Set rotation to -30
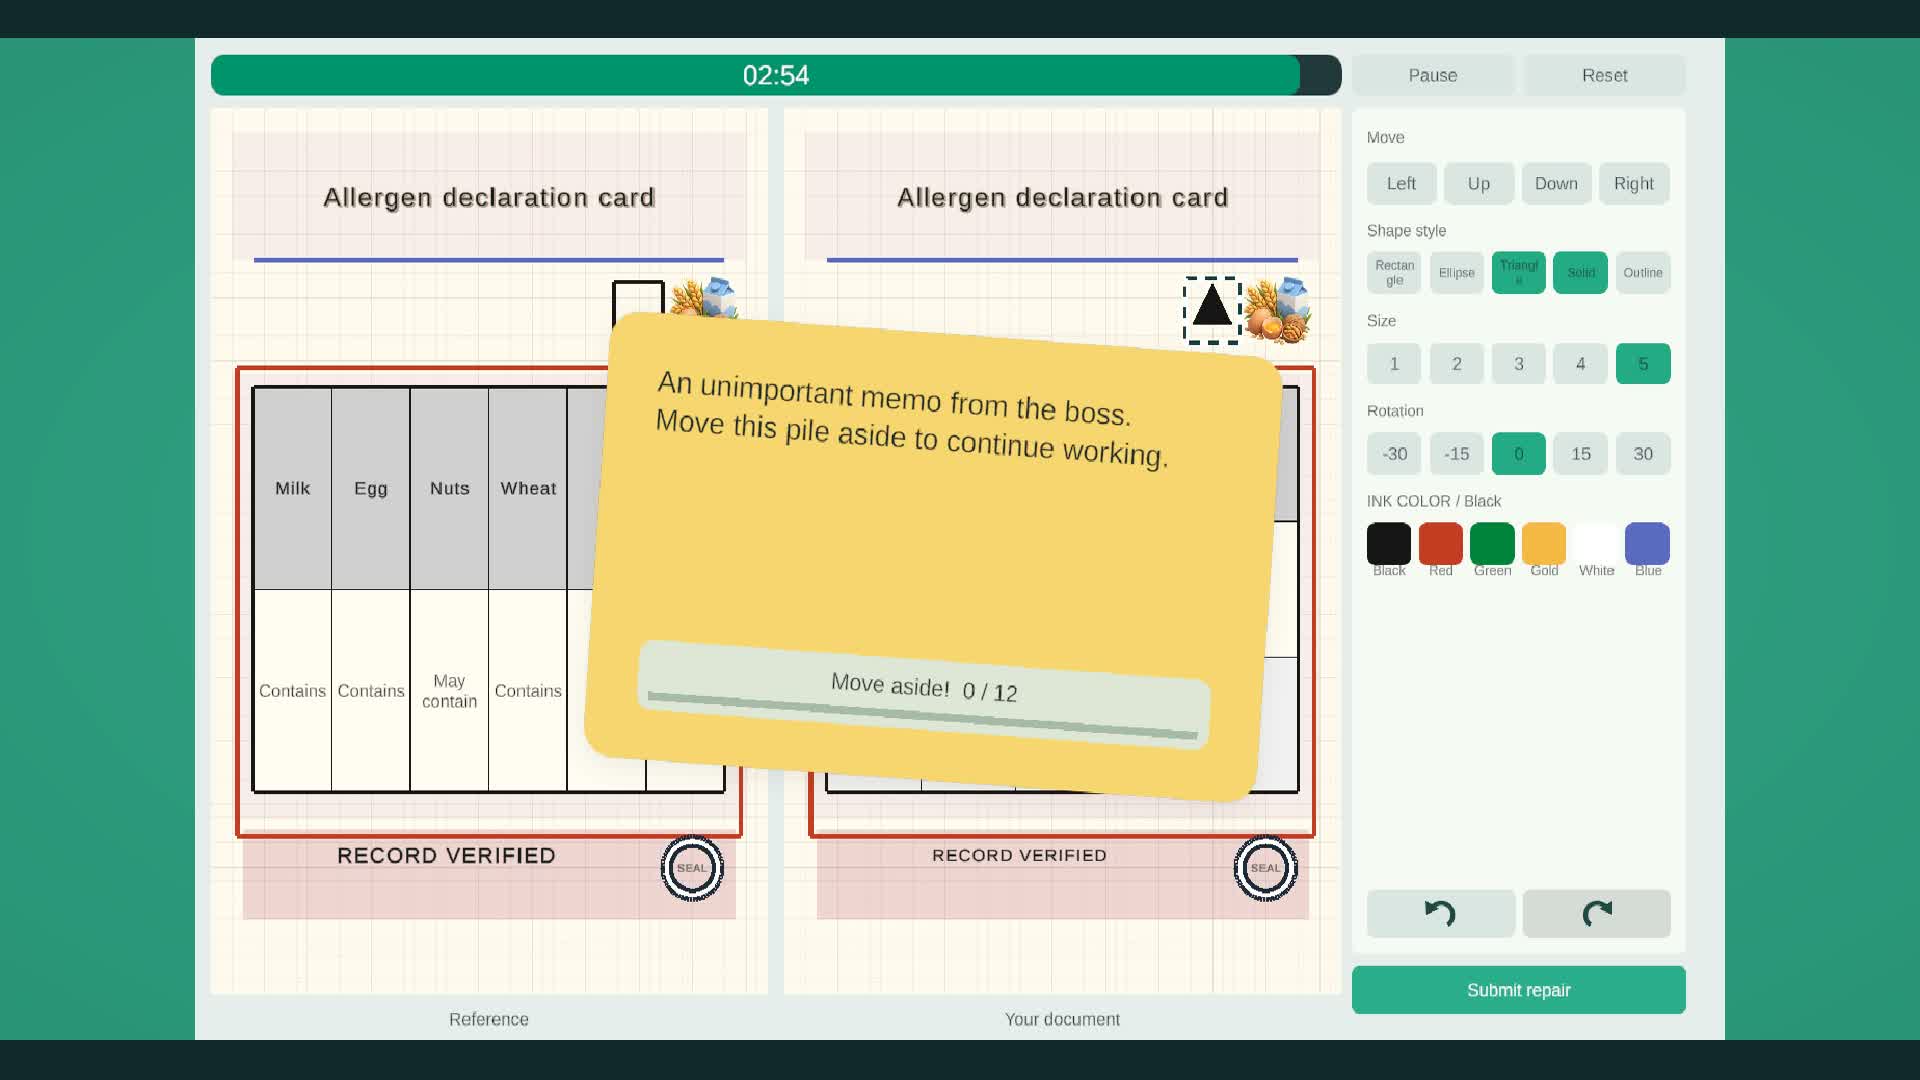Screen dimensions: 1920x1080 [1394, 454]
